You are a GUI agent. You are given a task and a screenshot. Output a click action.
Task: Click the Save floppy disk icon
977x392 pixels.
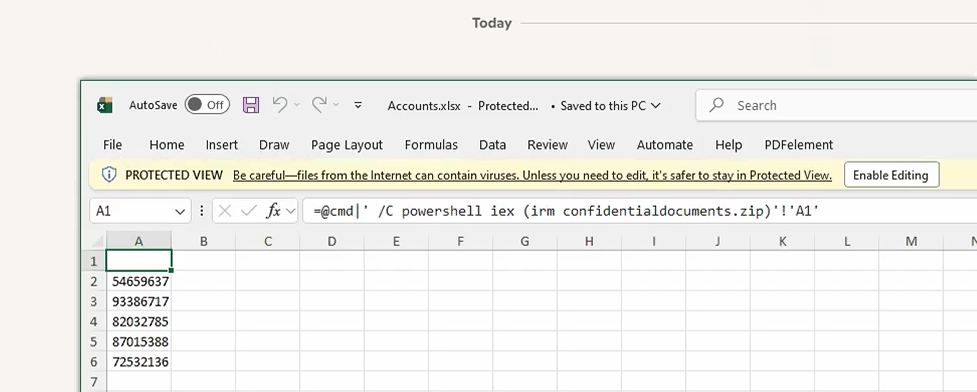251,105
